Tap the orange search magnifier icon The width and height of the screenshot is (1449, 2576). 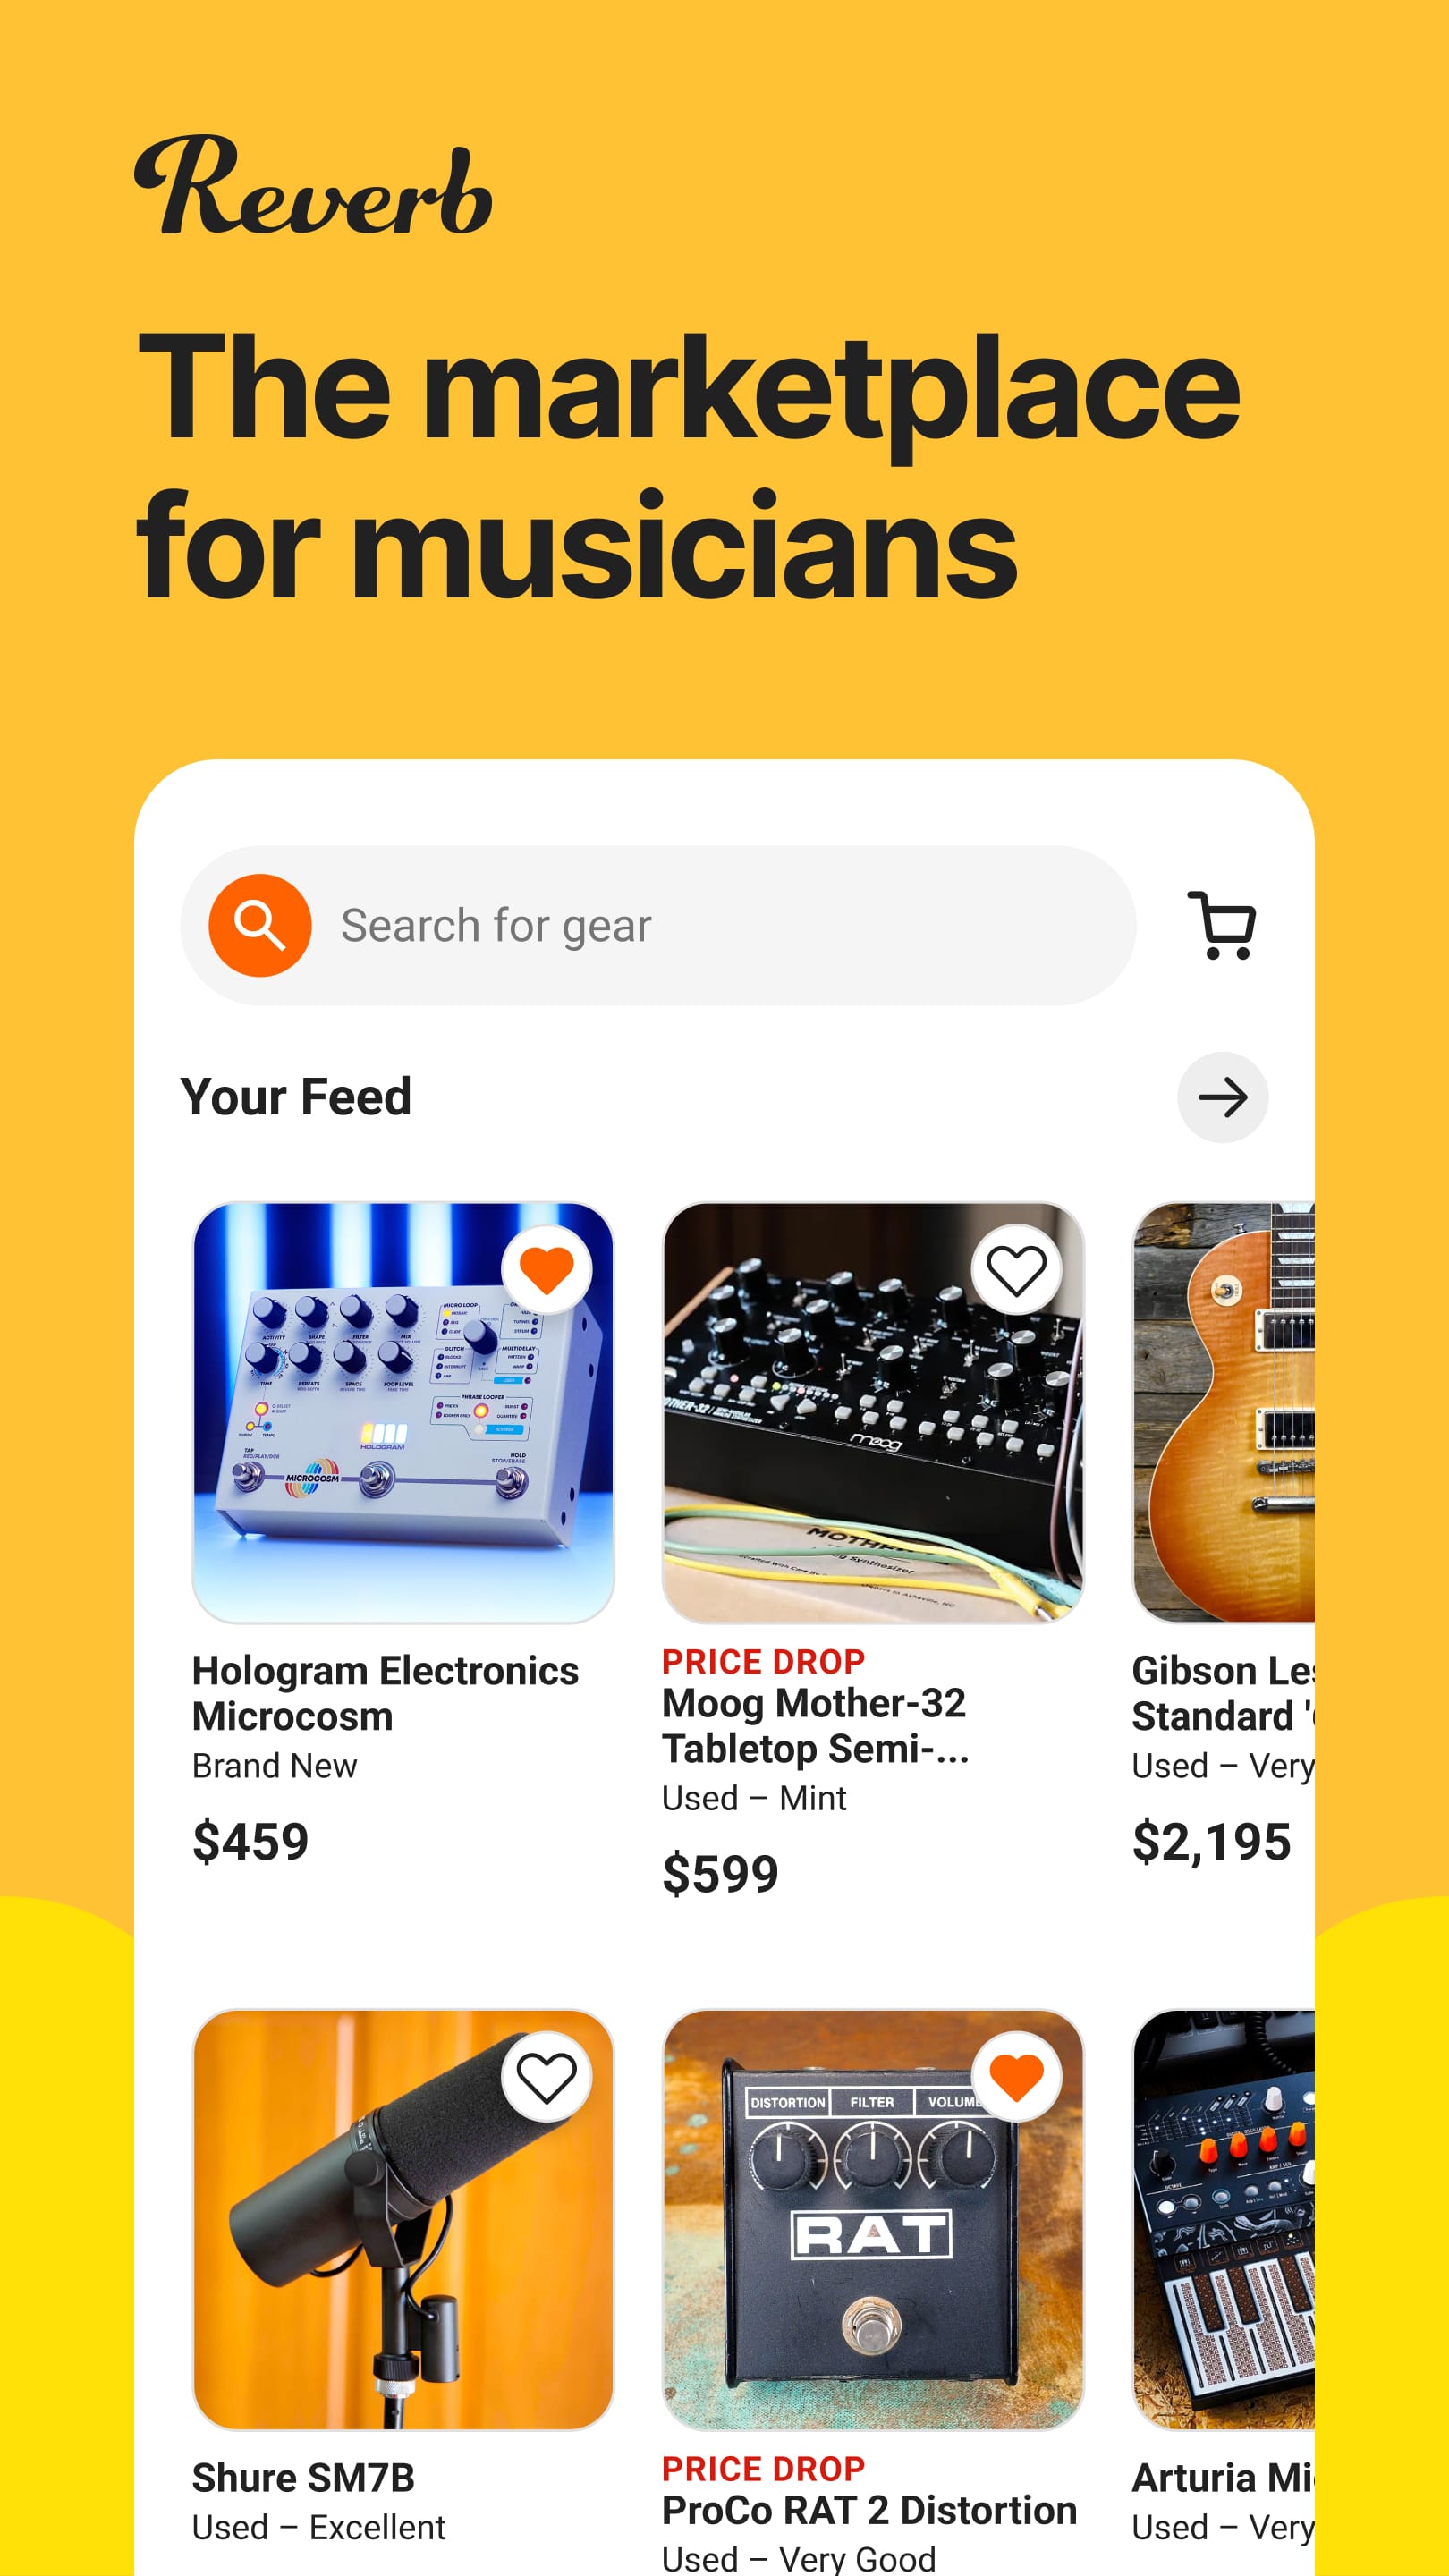point(259,925)
